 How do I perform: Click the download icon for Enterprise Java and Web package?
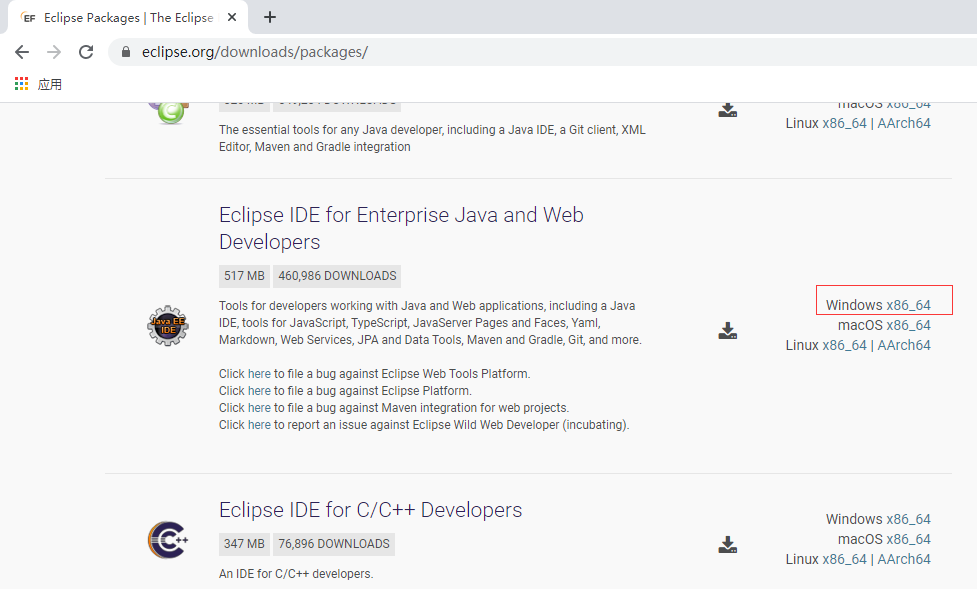coord(728,331)
